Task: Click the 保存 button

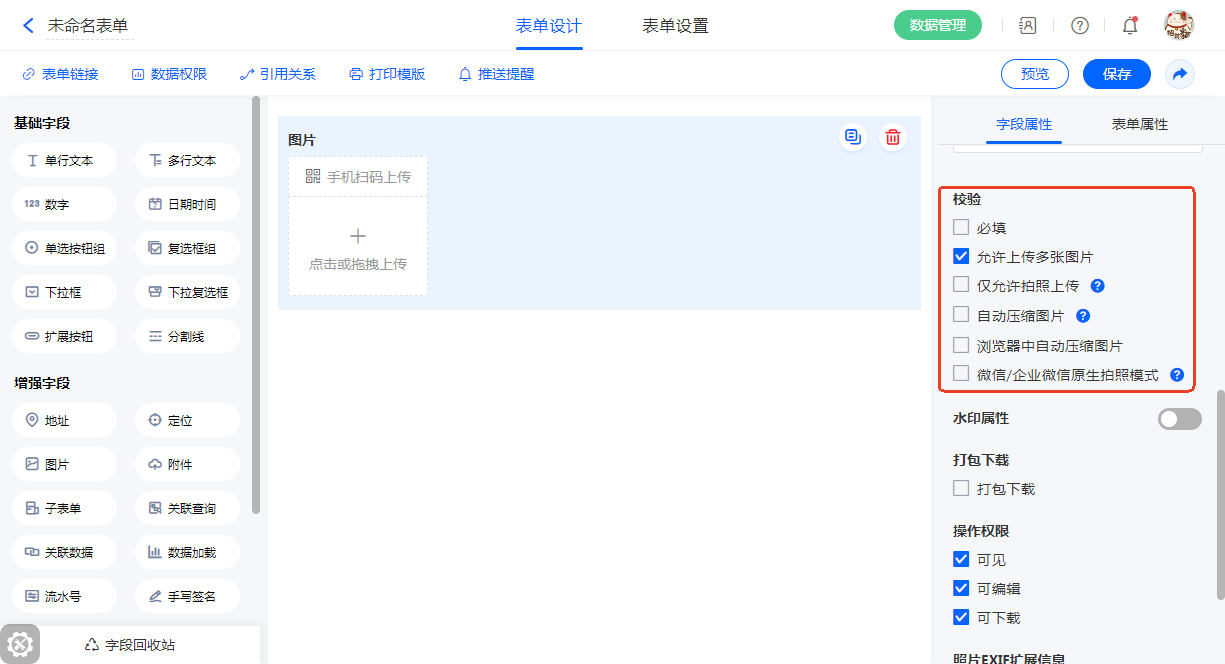Action: (1116, 74)
